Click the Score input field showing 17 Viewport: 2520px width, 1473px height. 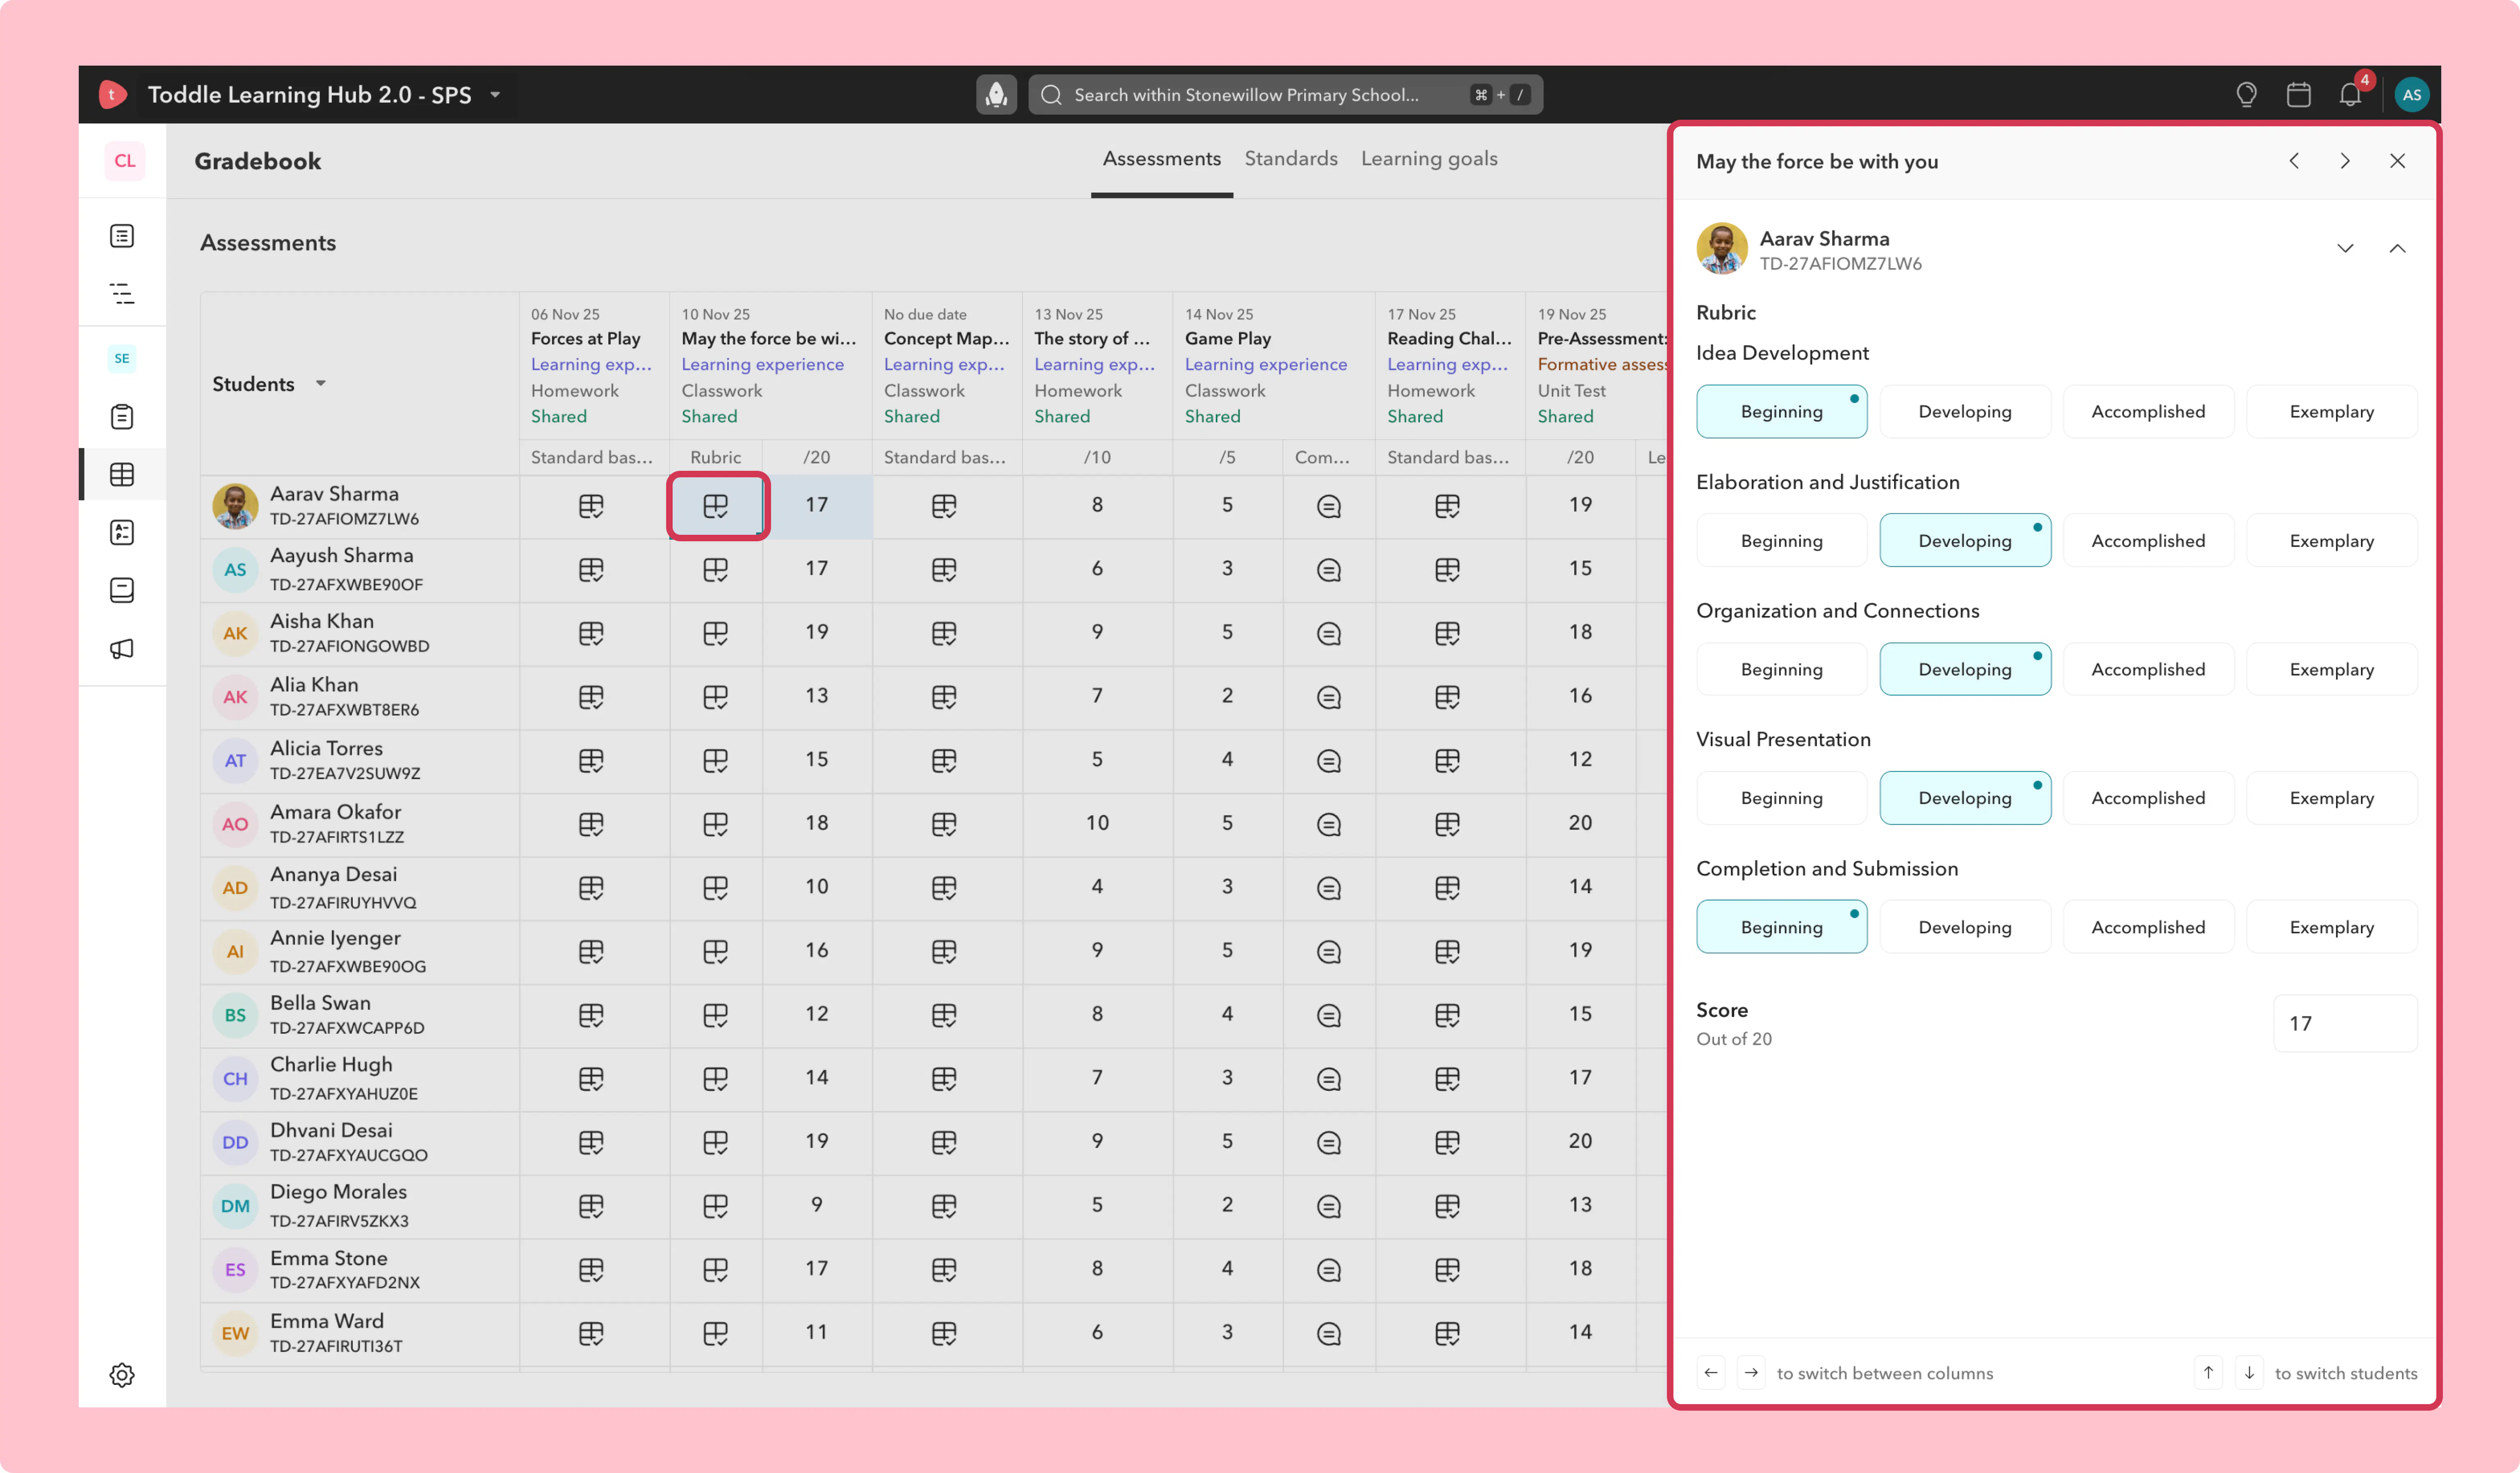click(x=2345, y=1023)
